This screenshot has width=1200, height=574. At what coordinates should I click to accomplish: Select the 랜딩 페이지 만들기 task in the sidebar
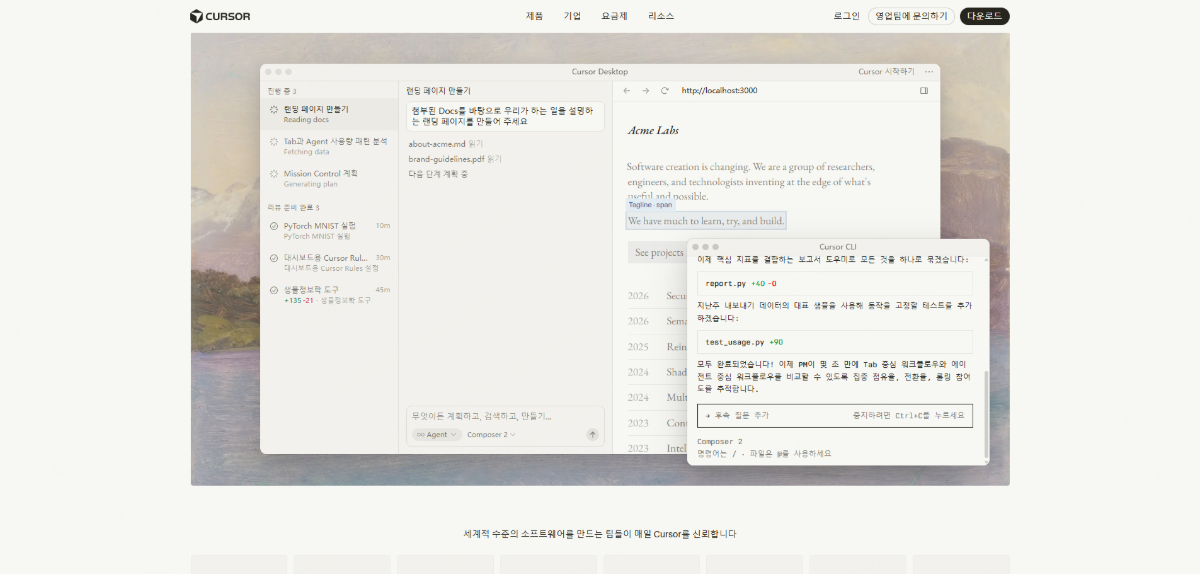[x=329, y=113]
